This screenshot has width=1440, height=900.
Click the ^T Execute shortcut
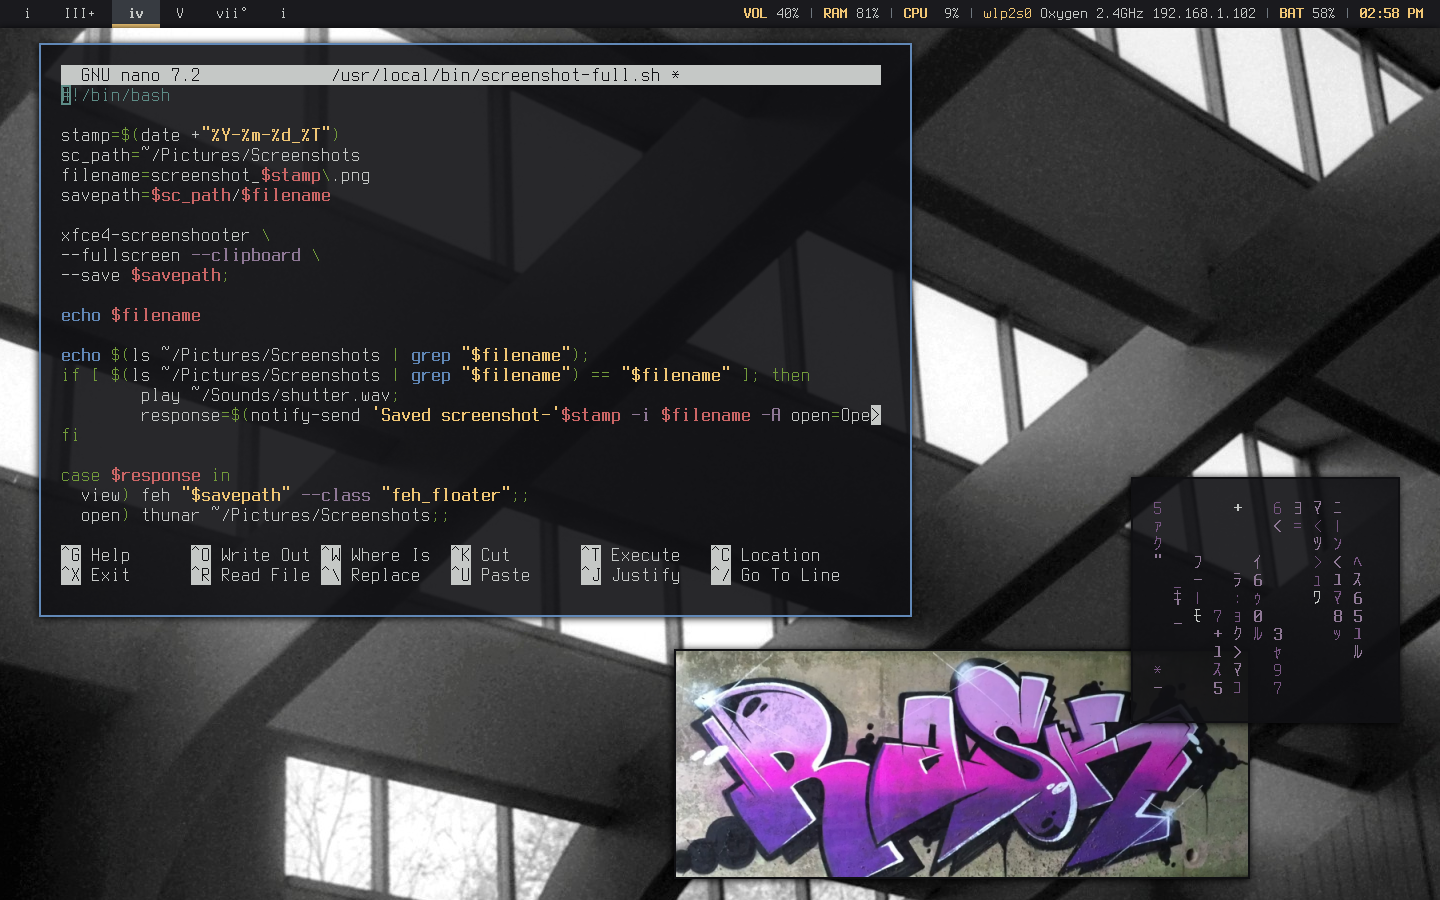coord(631,555)
